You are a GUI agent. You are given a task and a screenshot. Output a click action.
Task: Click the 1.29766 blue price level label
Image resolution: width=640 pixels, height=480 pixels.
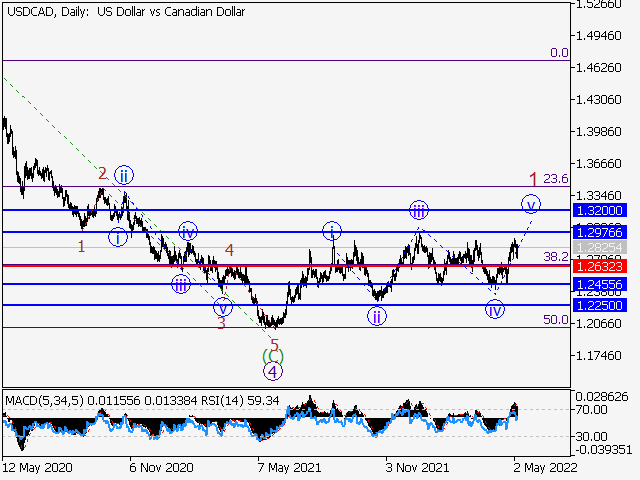tap(600, 232)
